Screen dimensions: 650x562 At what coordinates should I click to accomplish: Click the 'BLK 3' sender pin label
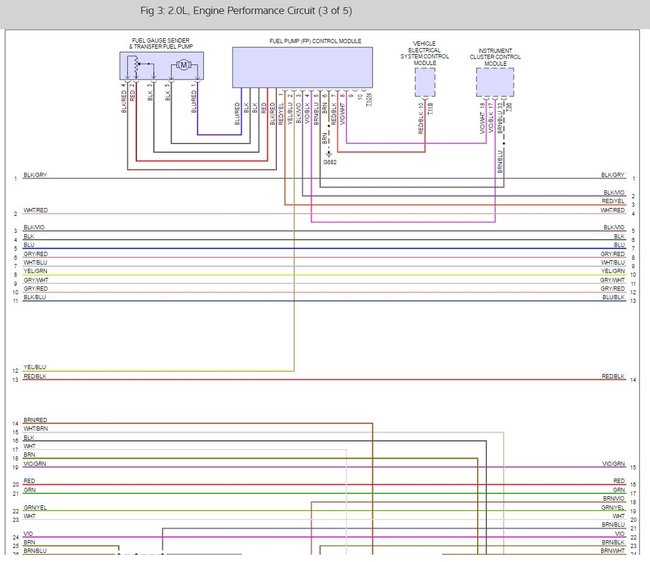point(150,92)
